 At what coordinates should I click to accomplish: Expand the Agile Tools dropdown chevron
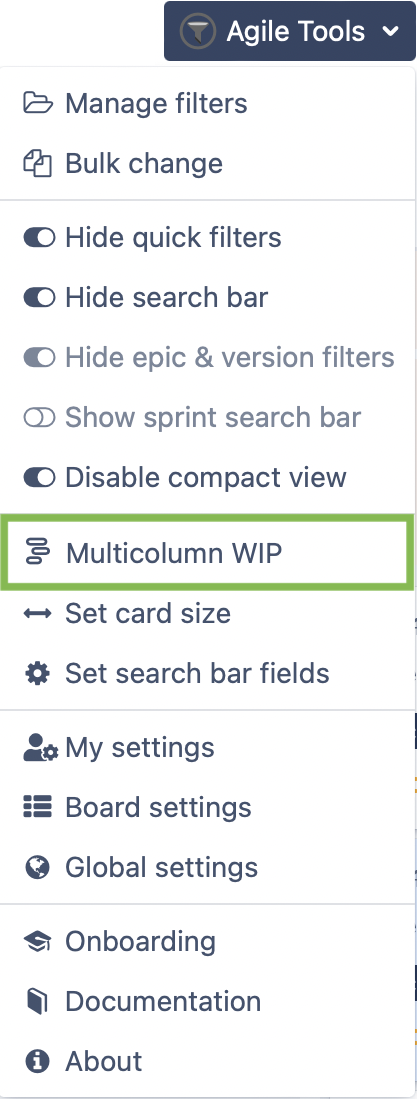pos(391,32)
